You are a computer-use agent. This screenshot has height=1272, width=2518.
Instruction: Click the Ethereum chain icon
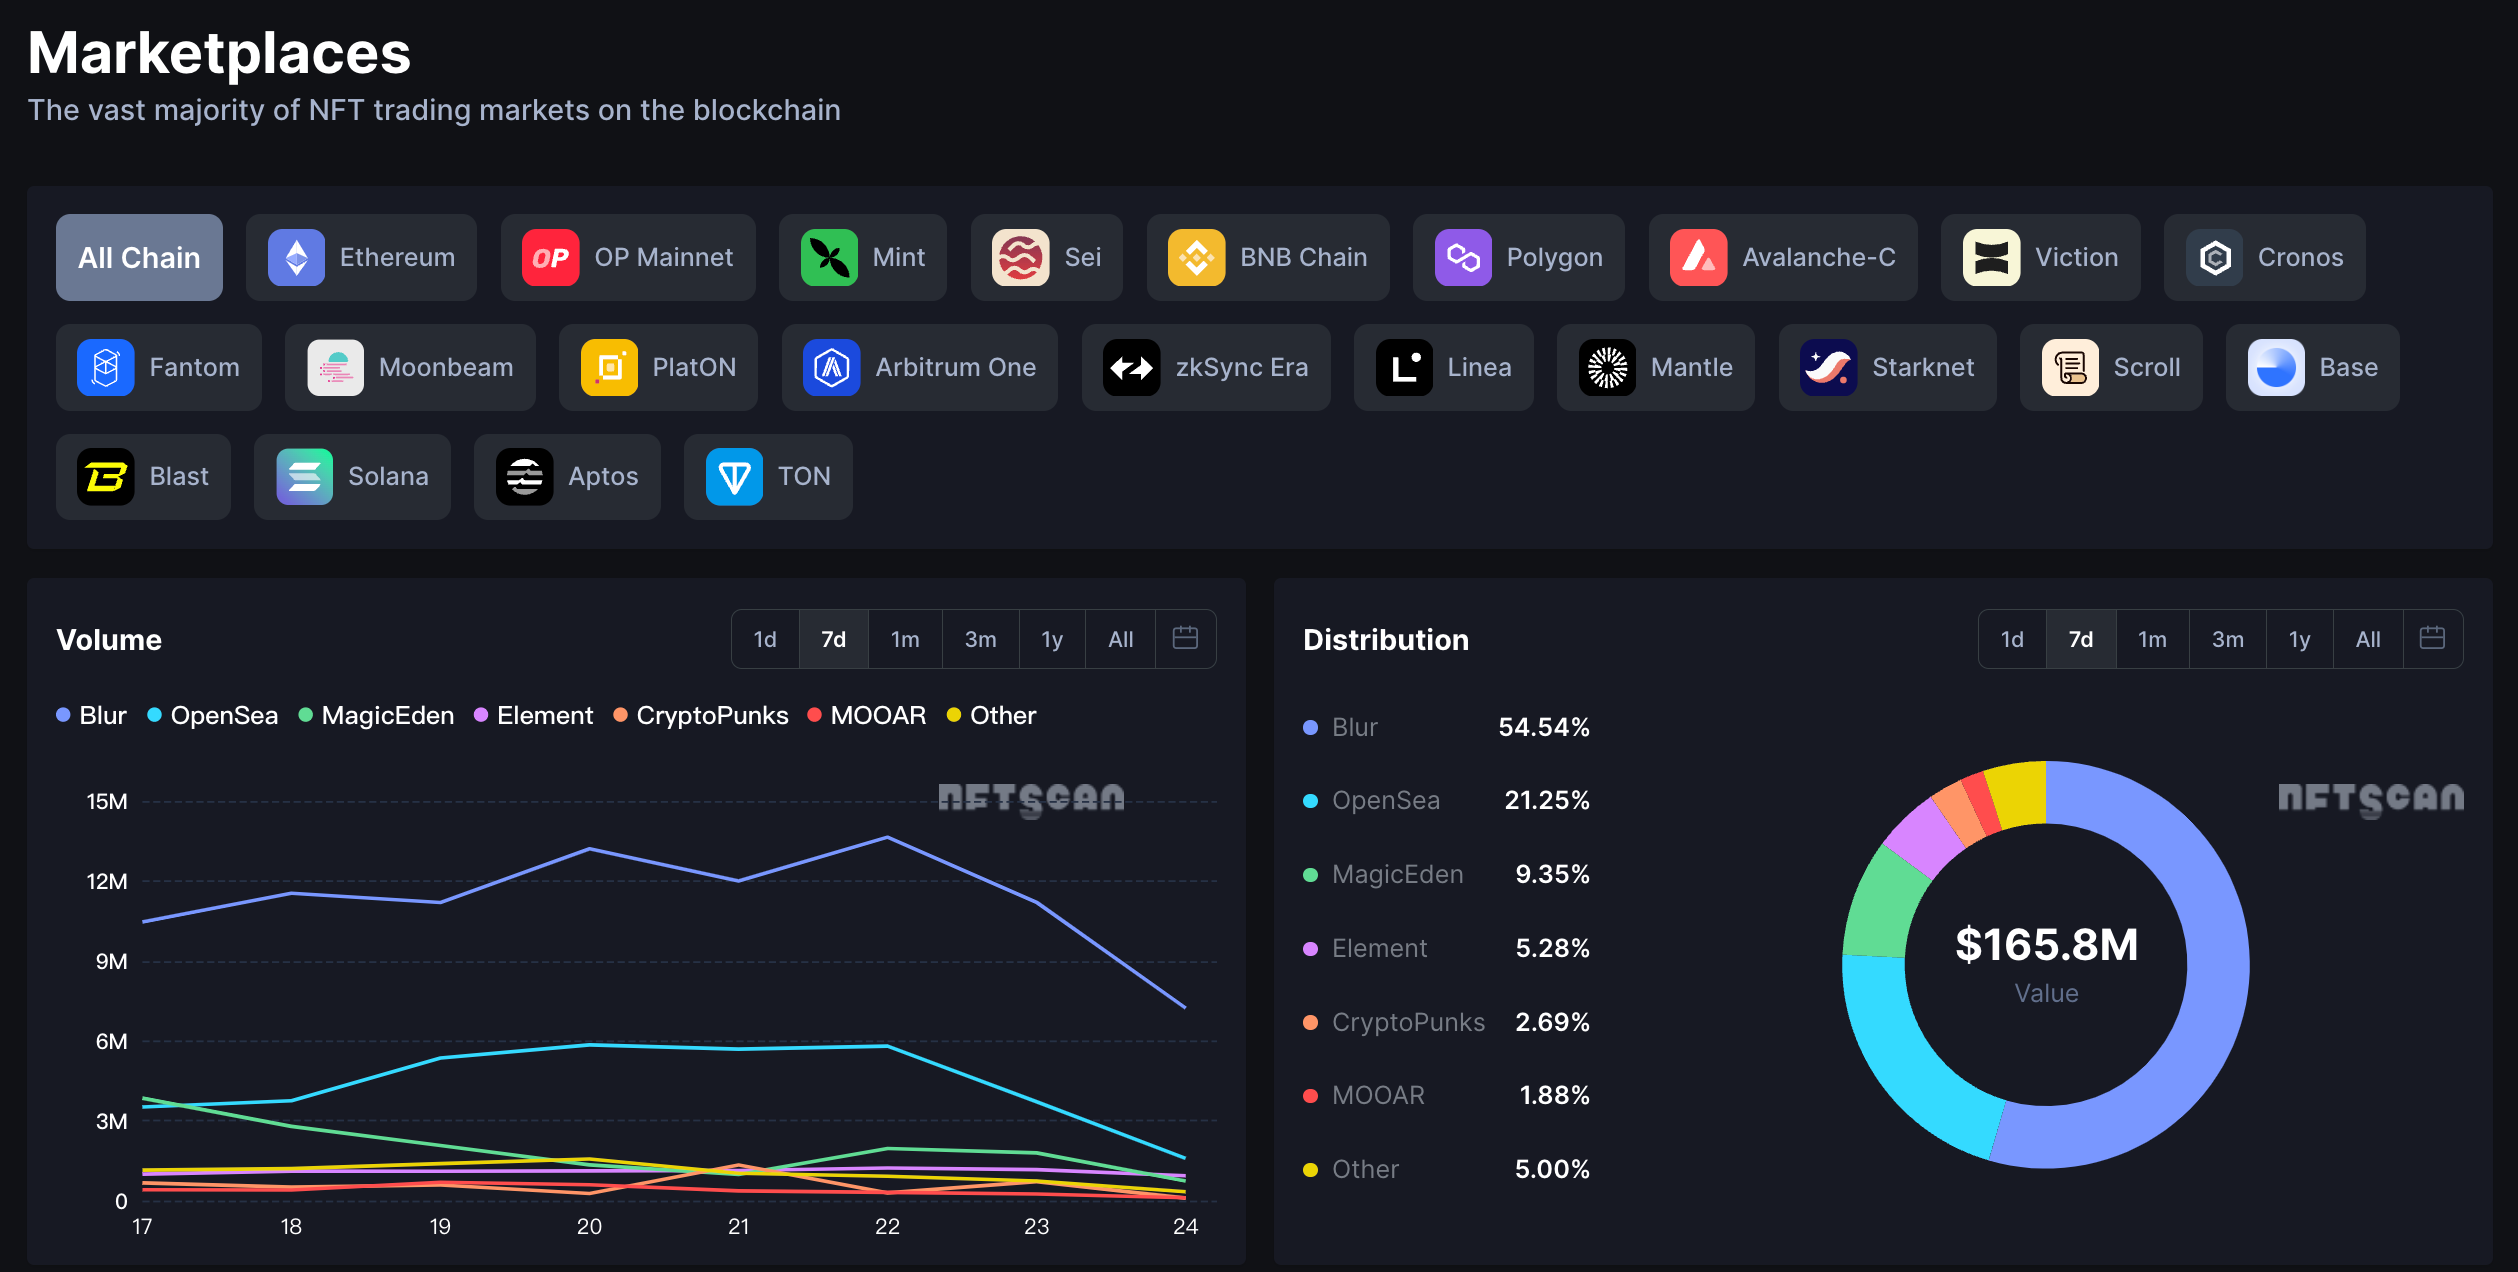tap(296, 258)
